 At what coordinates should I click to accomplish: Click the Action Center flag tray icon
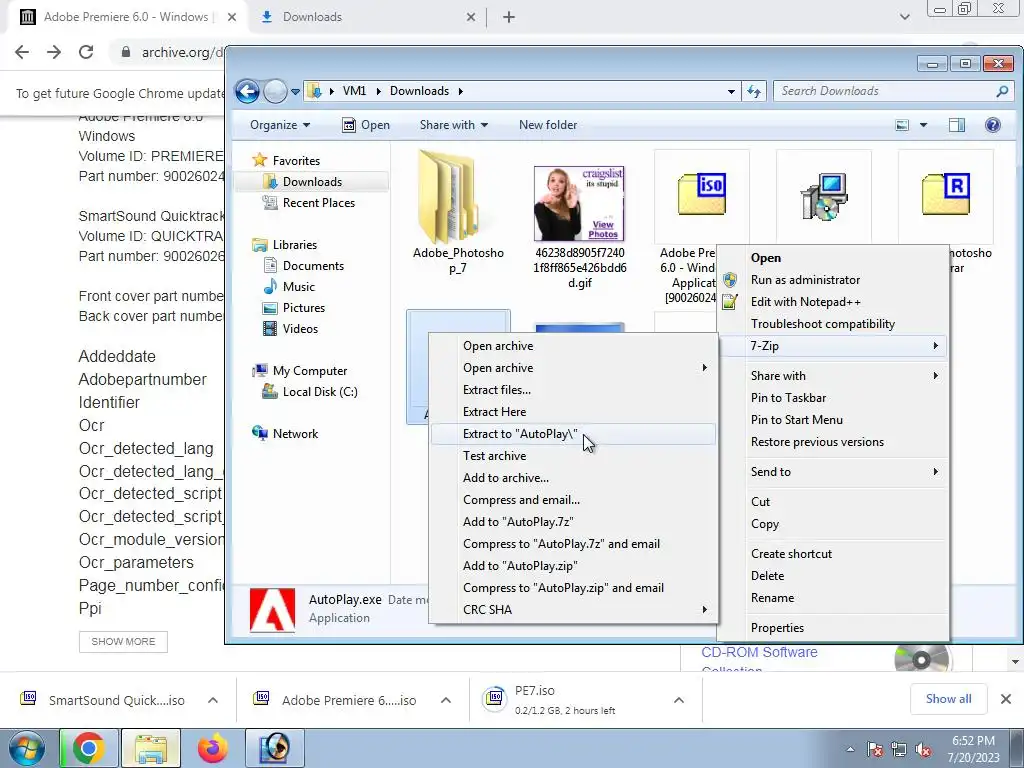click(874, 750)
